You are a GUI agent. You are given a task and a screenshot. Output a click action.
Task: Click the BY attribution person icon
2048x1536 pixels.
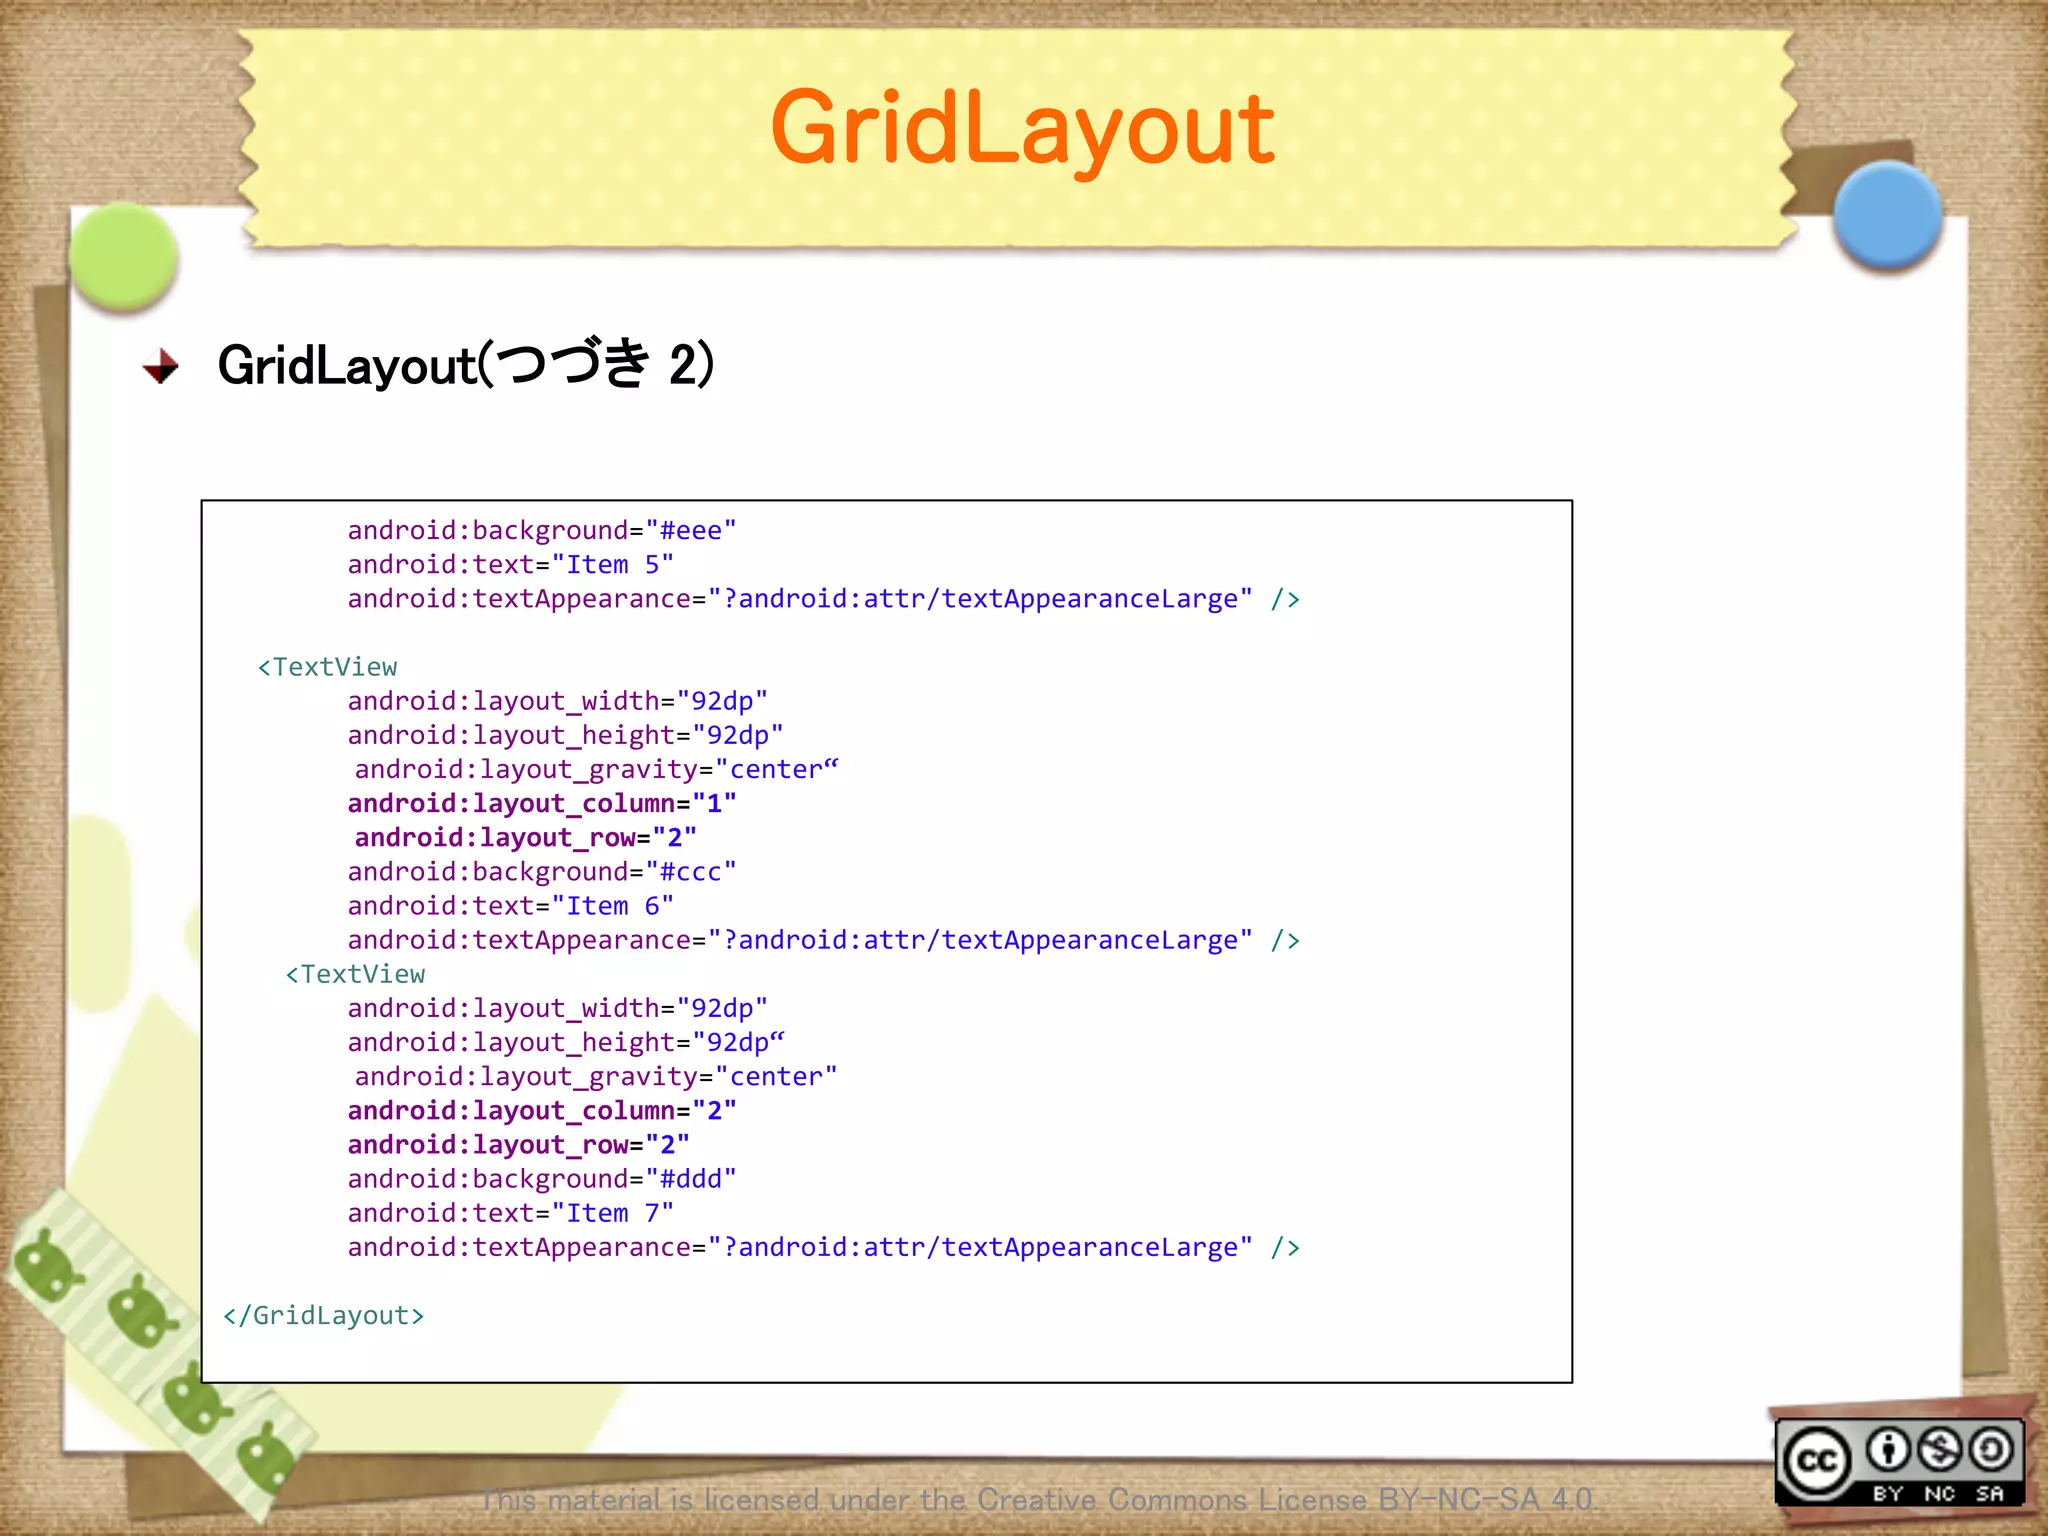tap(1888, 1449)
